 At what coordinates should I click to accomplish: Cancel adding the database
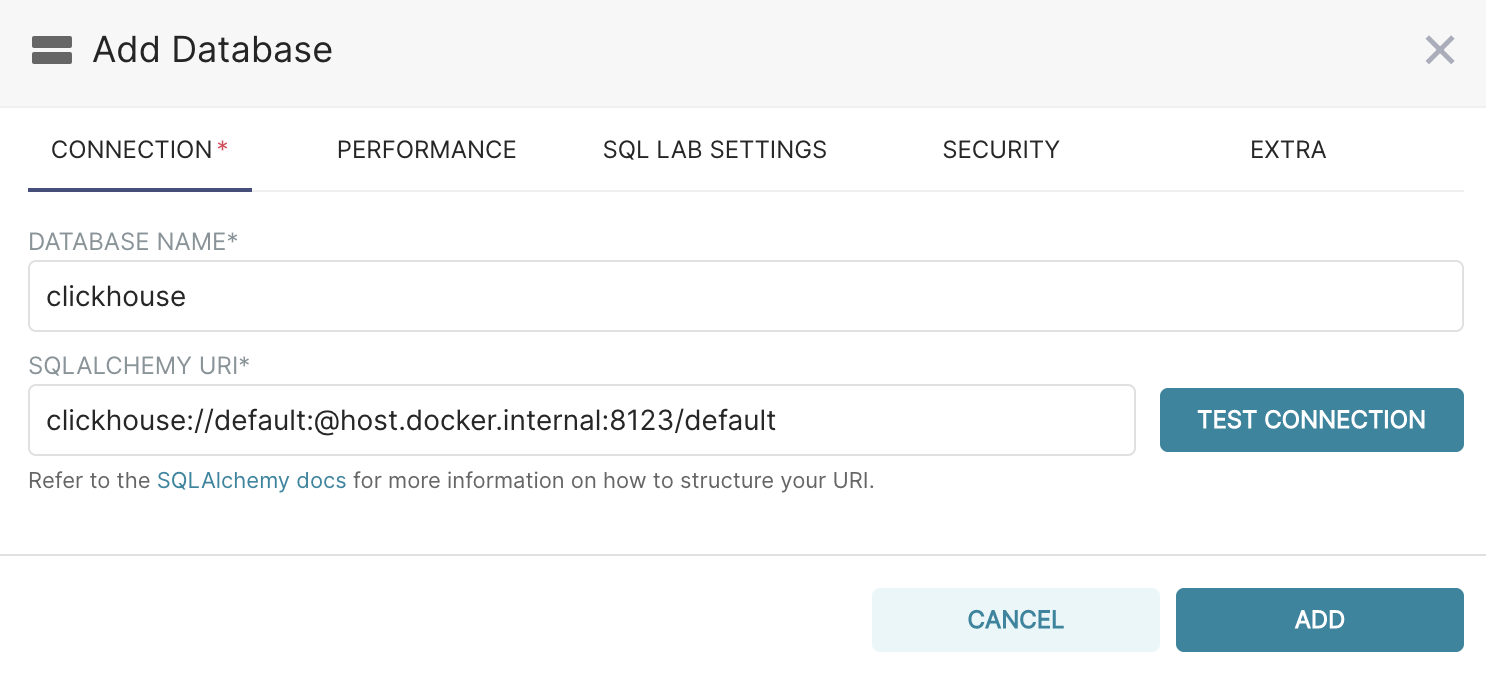coord(1015,620)
